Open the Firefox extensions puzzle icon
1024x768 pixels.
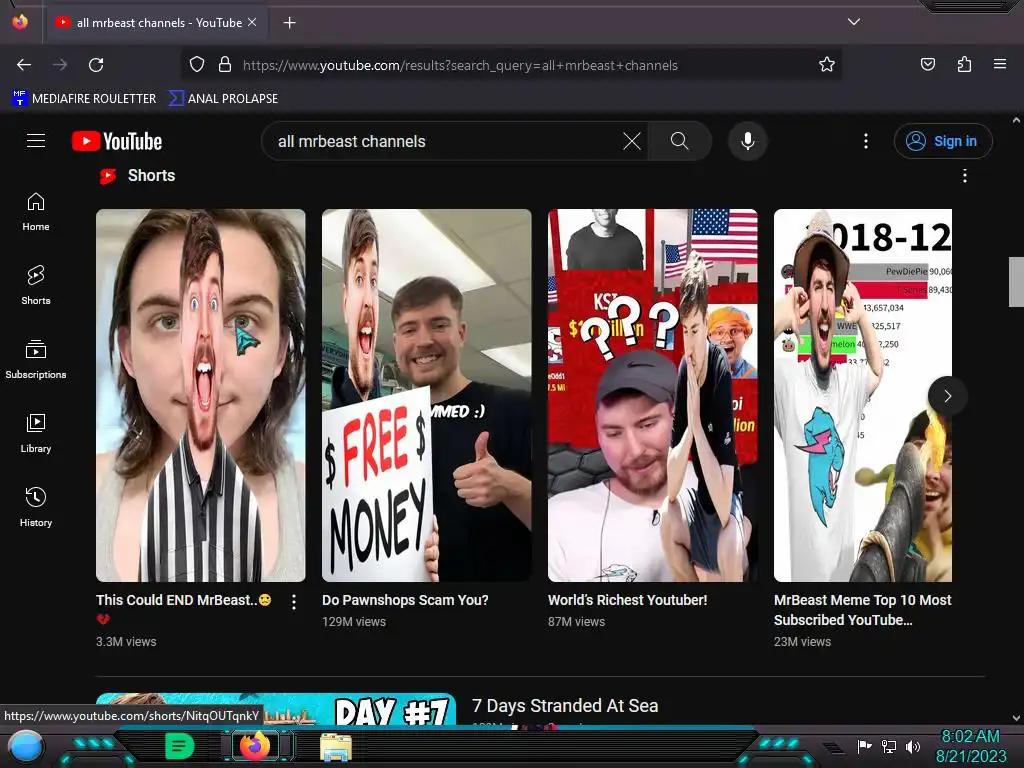(x=964, y=64)
